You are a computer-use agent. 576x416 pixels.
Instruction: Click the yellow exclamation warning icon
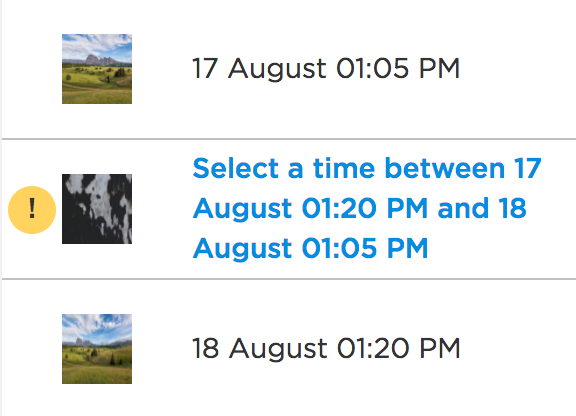coord(32,210)
